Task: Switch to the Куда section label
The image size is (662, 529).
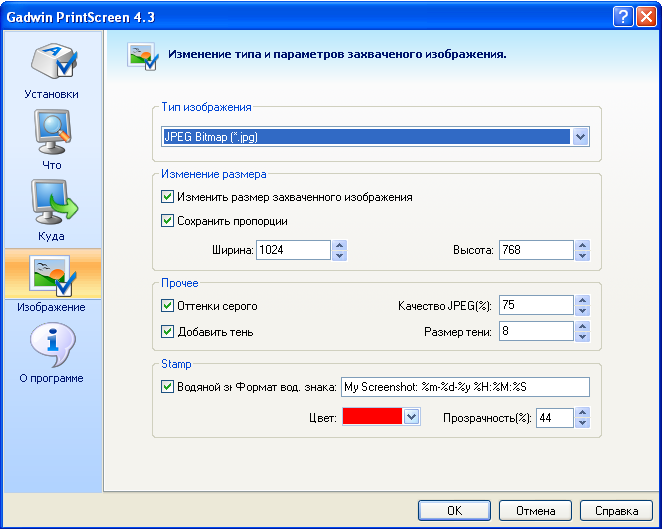Action: pos(52,236)
